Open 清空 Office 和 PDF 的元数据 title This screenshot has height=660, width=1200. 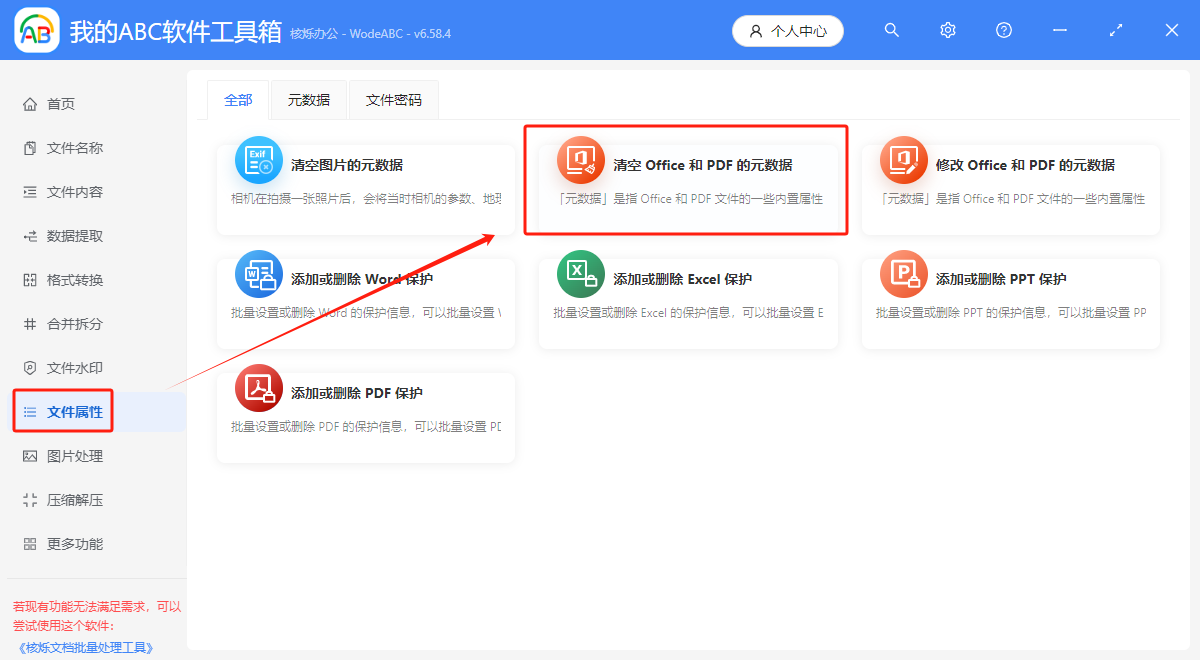point(703,165)
